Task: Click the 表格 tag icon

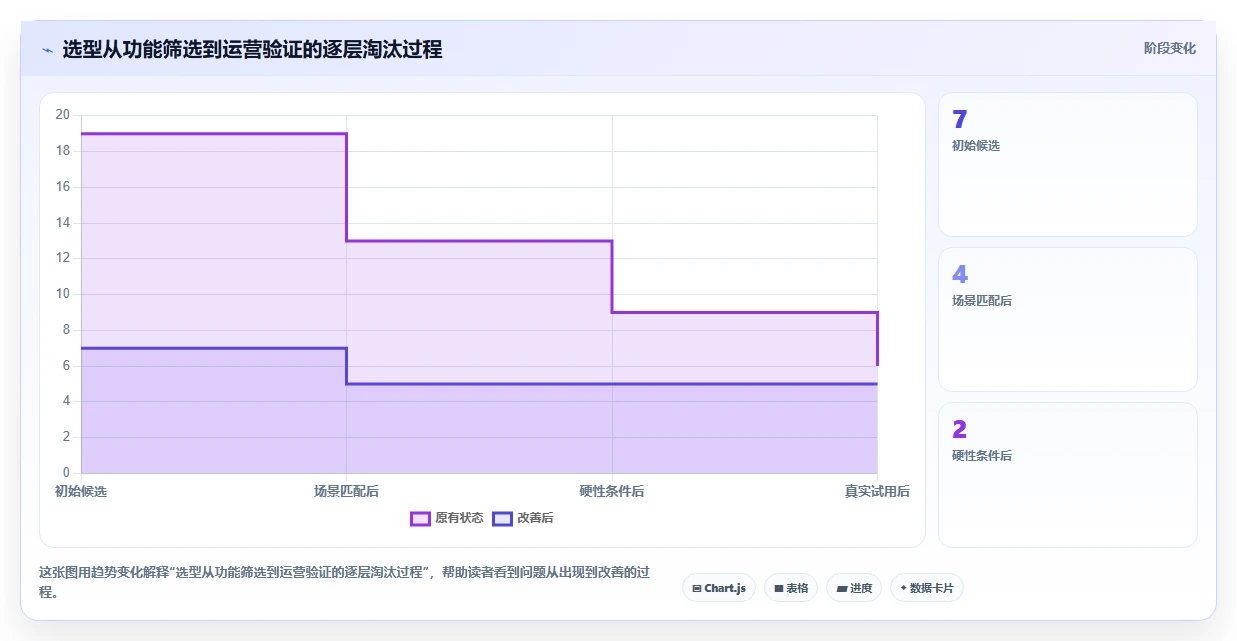Action: click(x=779, y=588)
